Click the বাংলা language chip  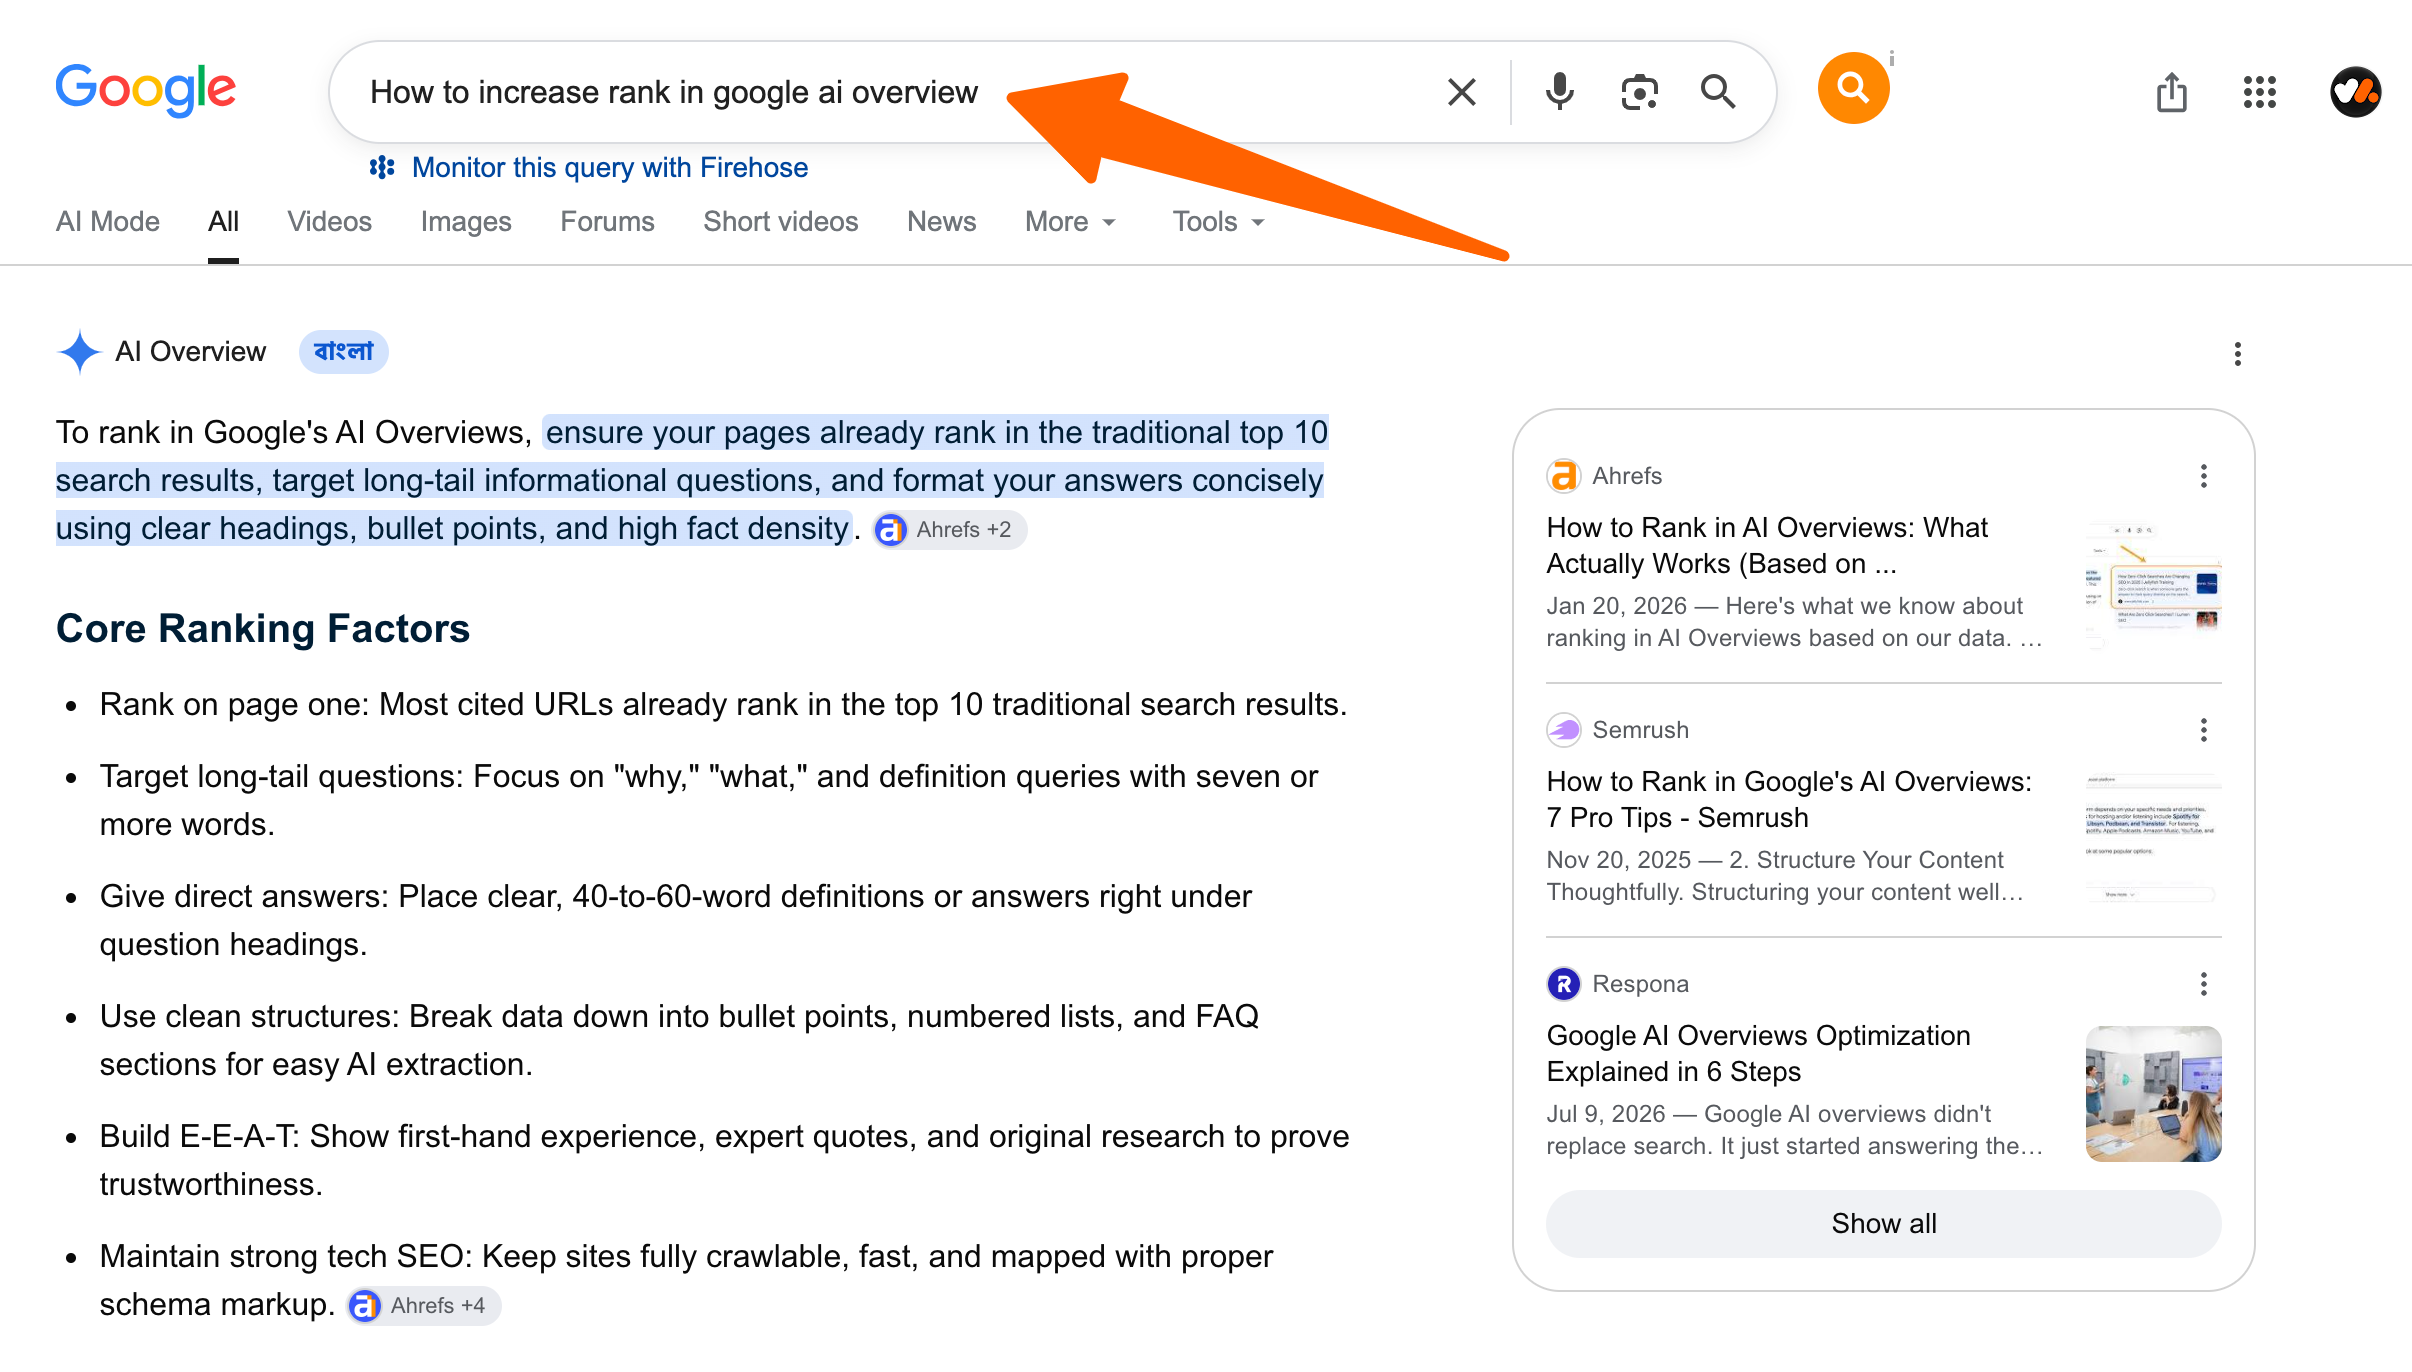click(343, 351)
